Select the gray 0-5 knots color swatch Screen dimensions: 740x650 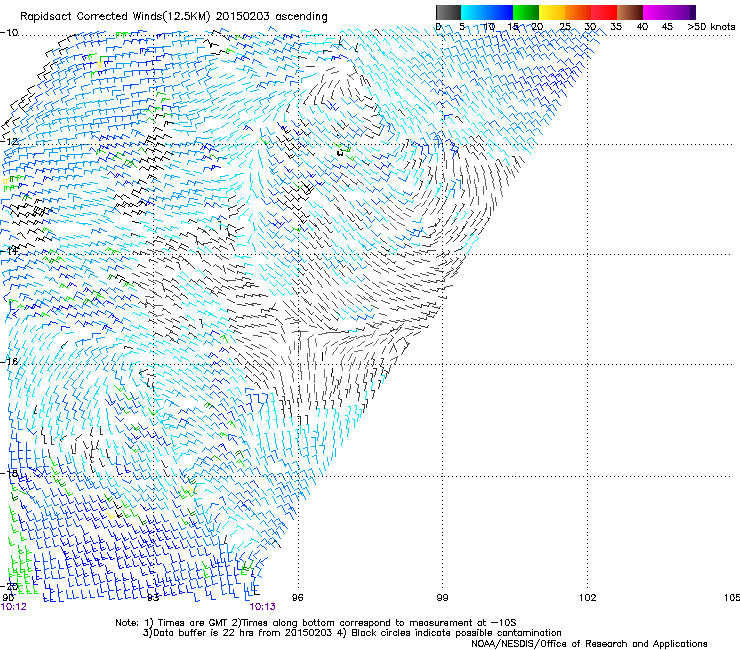tap(448, 12)
